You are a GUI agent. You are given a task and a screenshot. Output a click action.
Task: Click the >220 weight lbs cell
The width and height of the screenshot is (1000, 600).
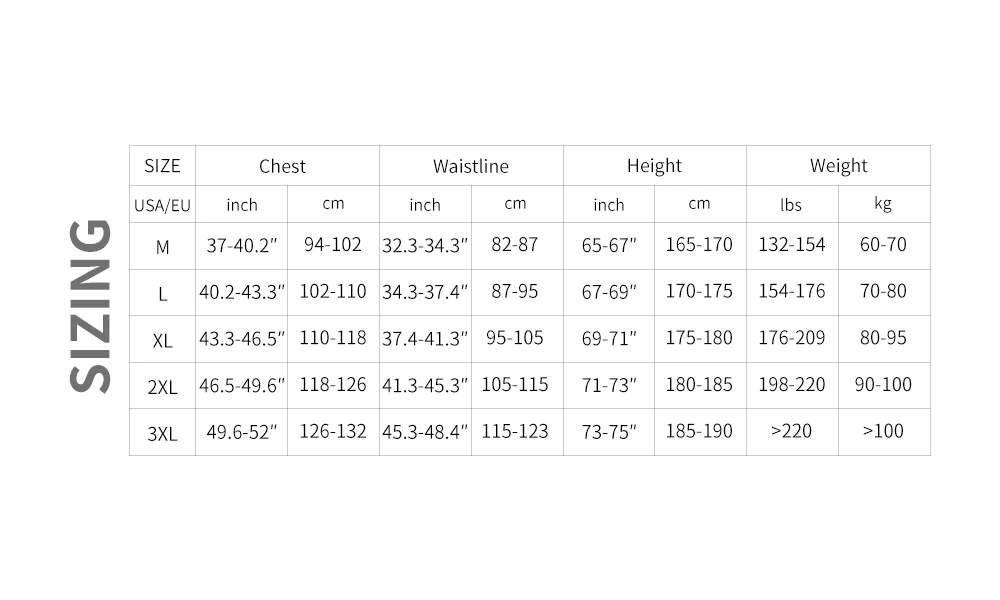[x=791, y=431]
